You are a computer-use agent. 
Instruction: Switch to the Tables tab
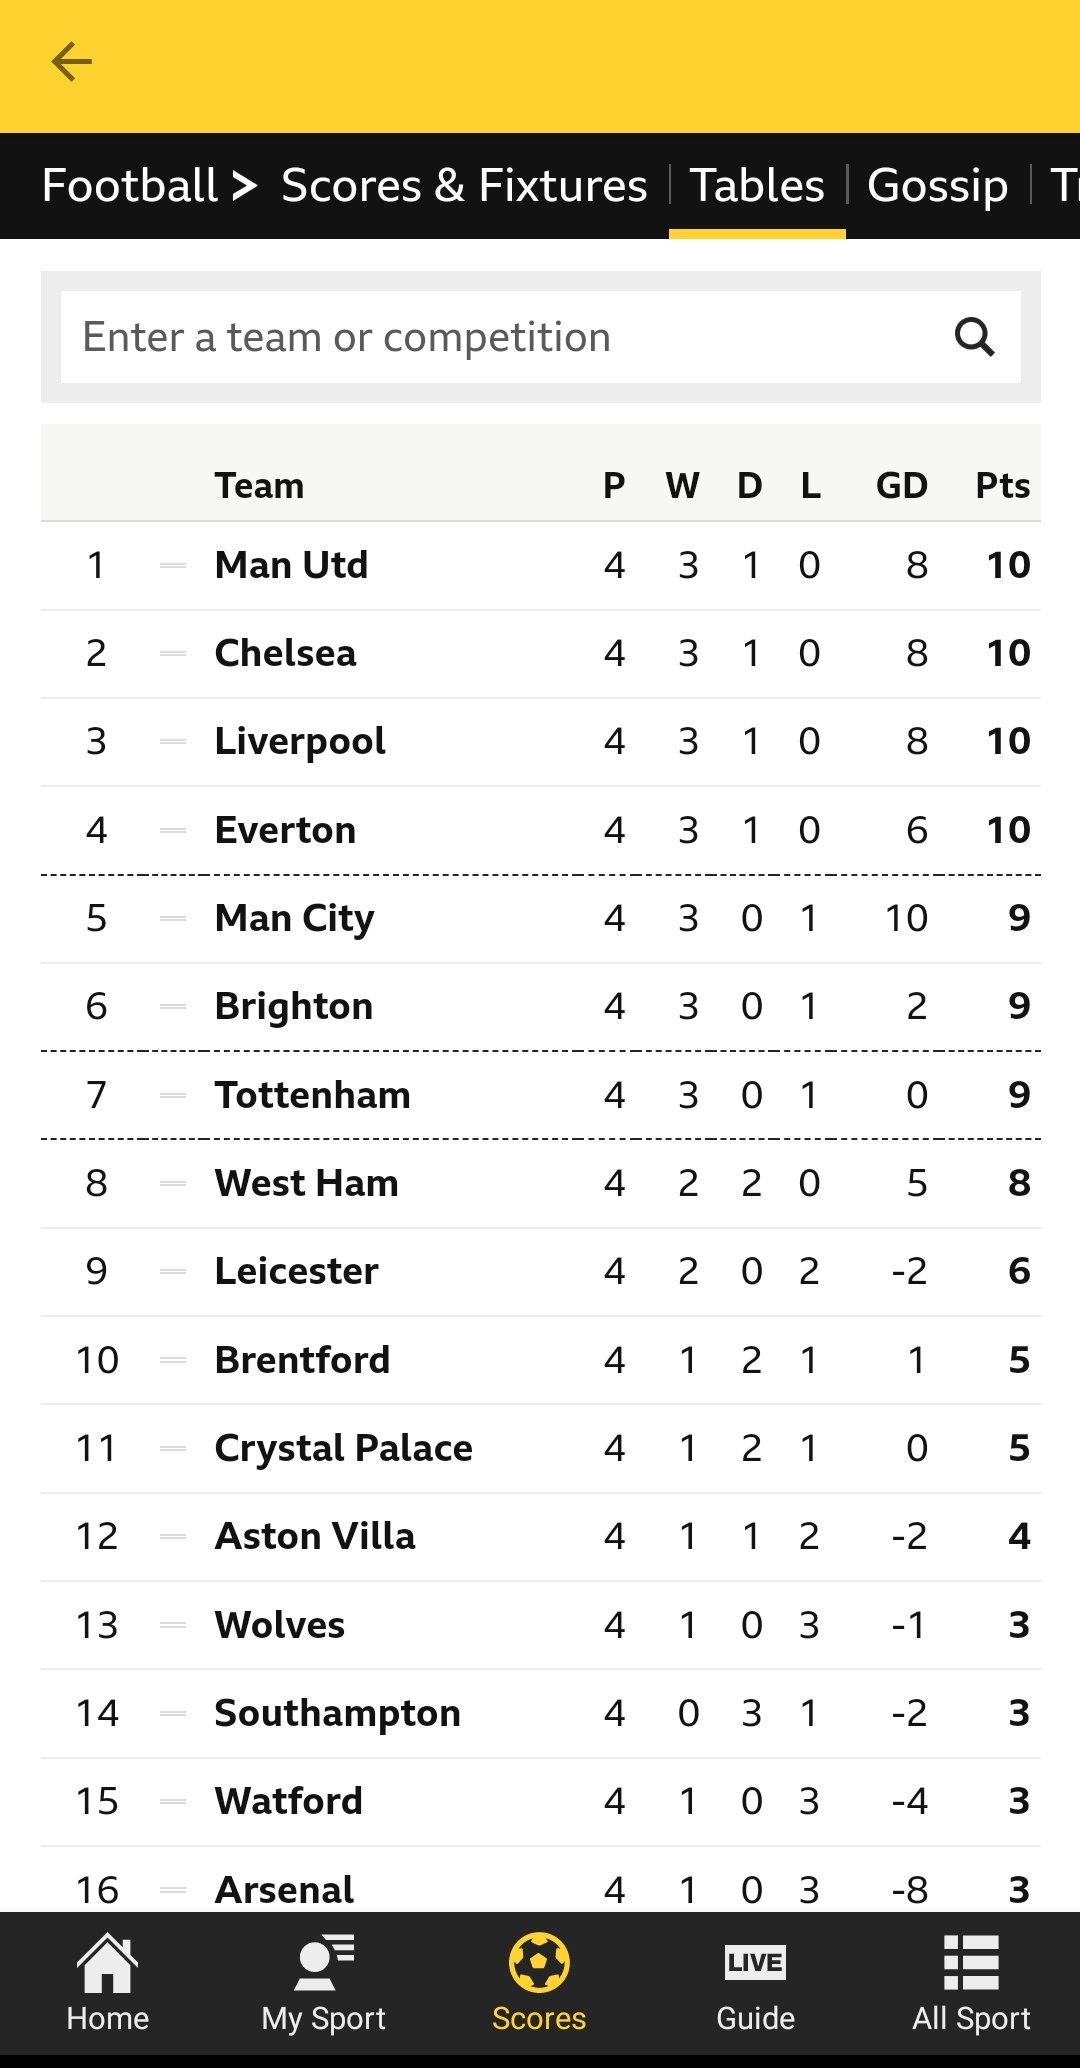757,186
